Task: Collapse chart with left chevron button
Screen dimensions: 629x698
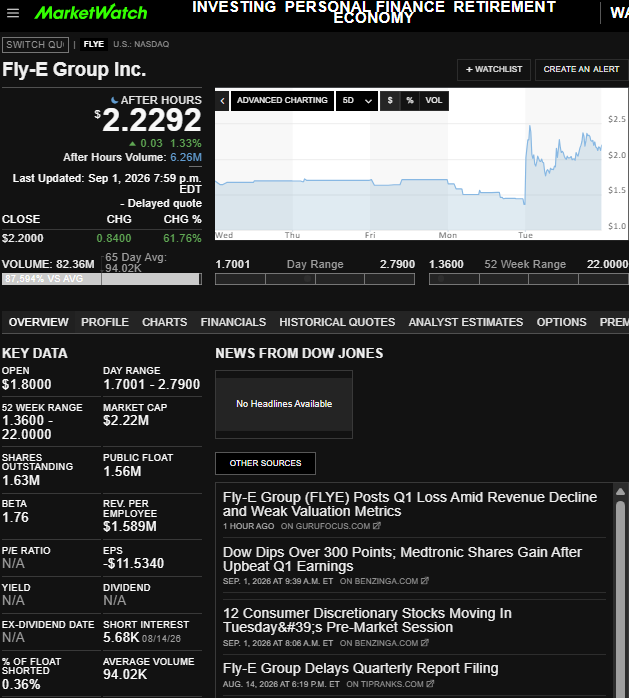Action: pos(222,101)
